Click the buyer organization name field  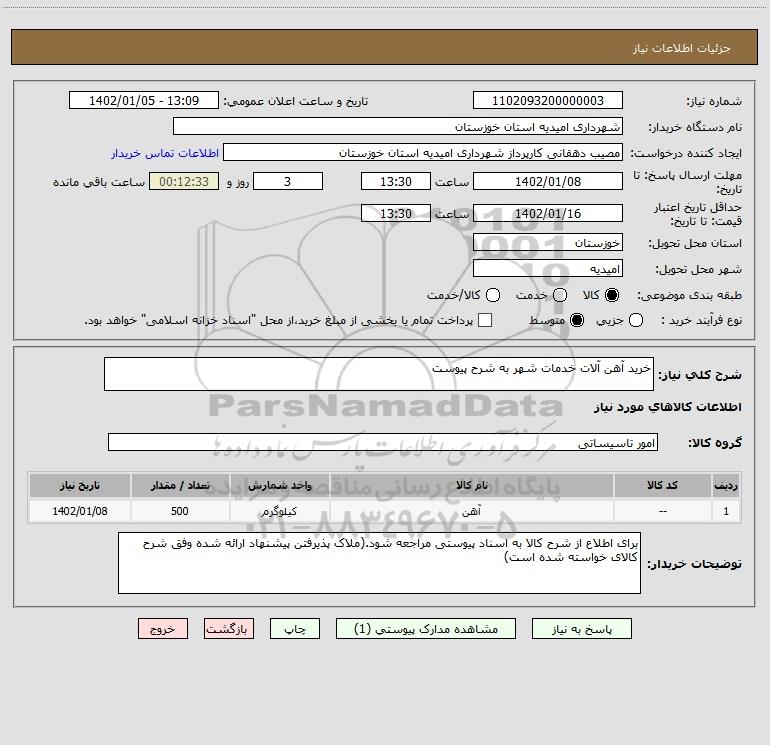tap(398, 127)
